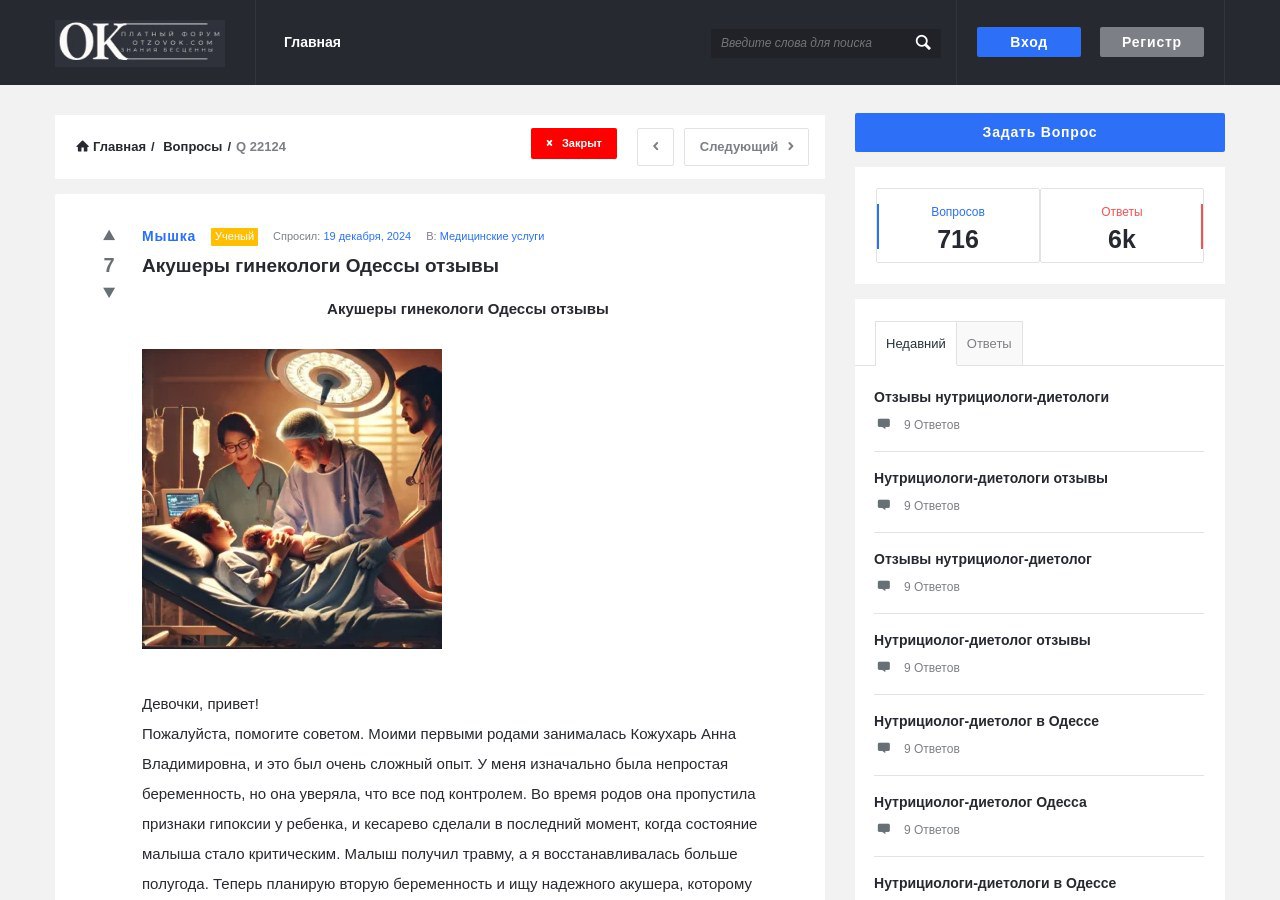
Task: Open Нутрициологи-диетологи отзывы question
Action: click(x=991, y=478)
